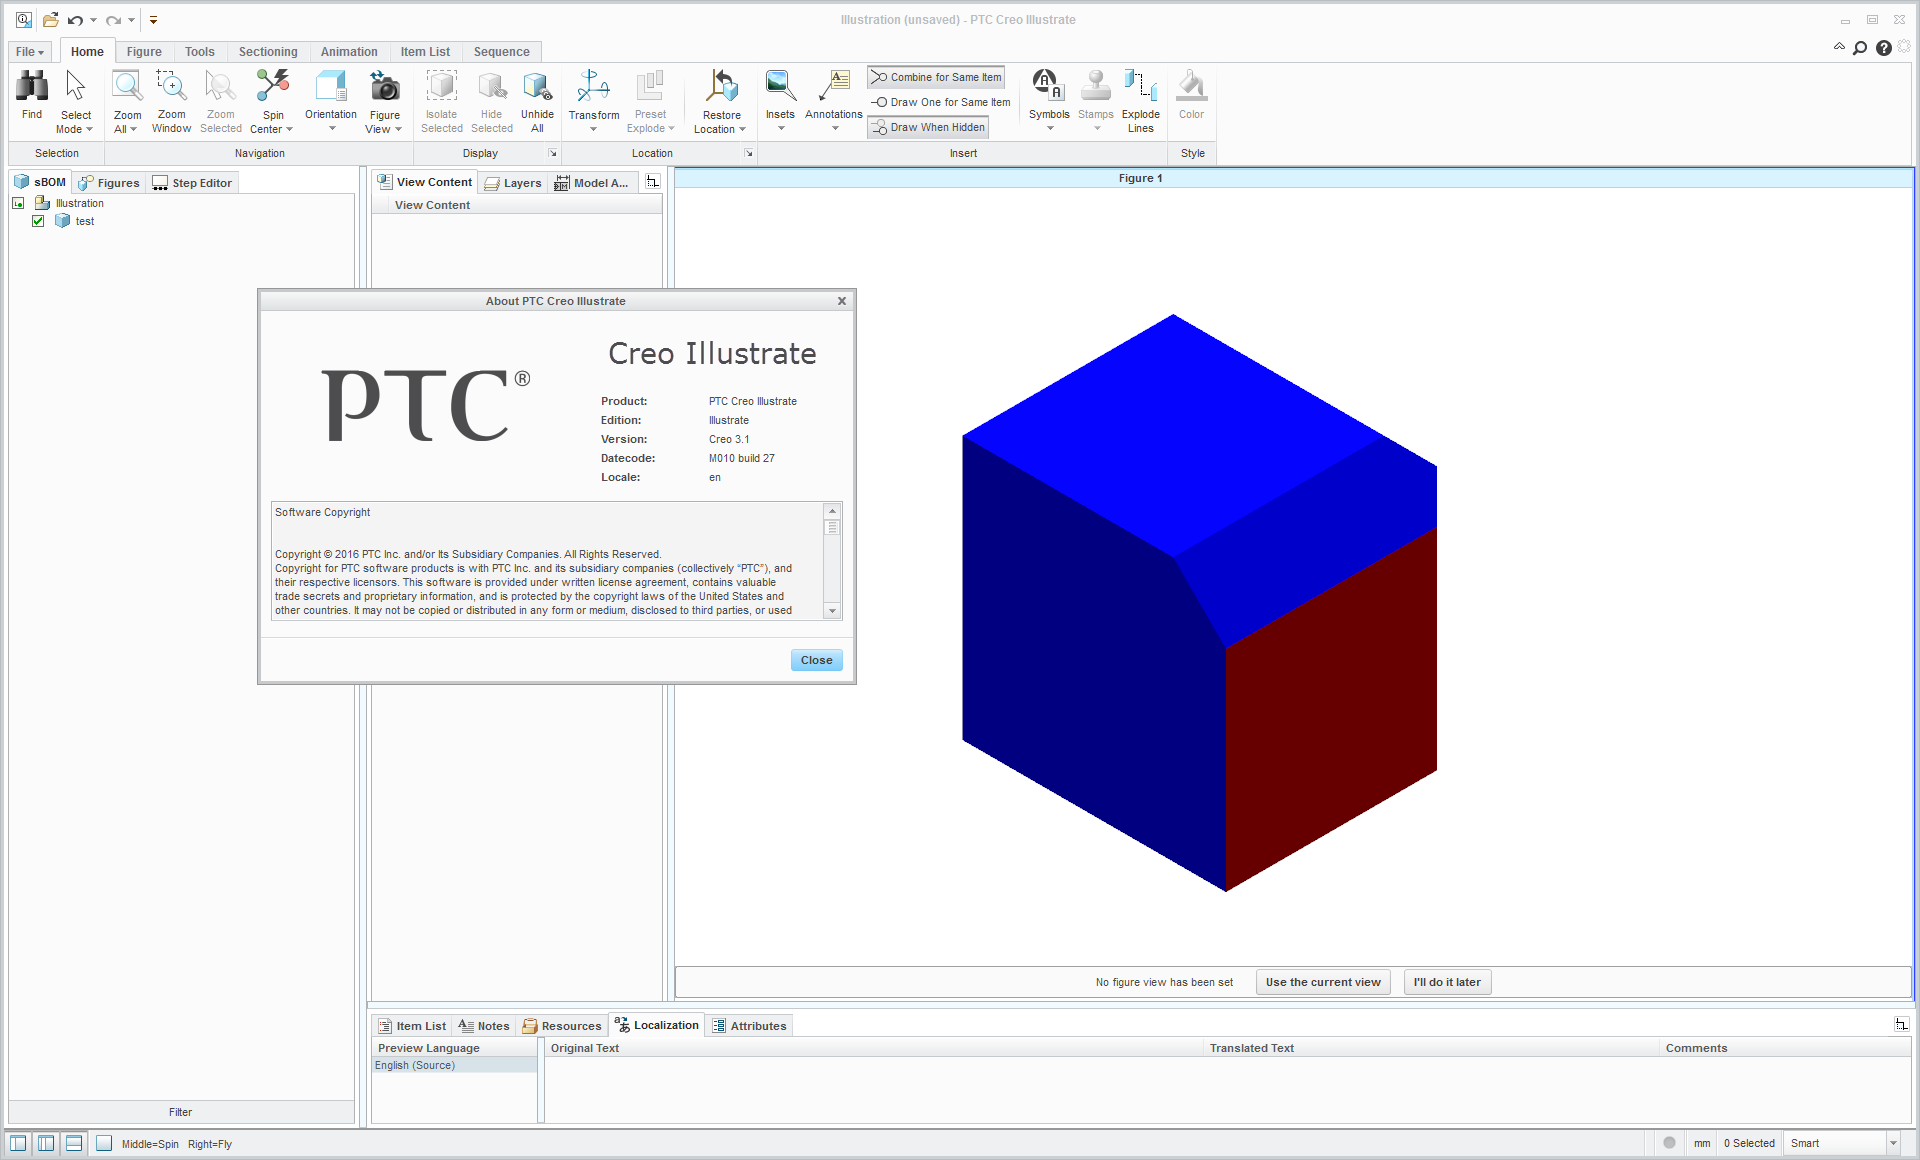Open the Location group dialog launcher
Viewport: 1920px width, 1160px height.
pos(748,153)
